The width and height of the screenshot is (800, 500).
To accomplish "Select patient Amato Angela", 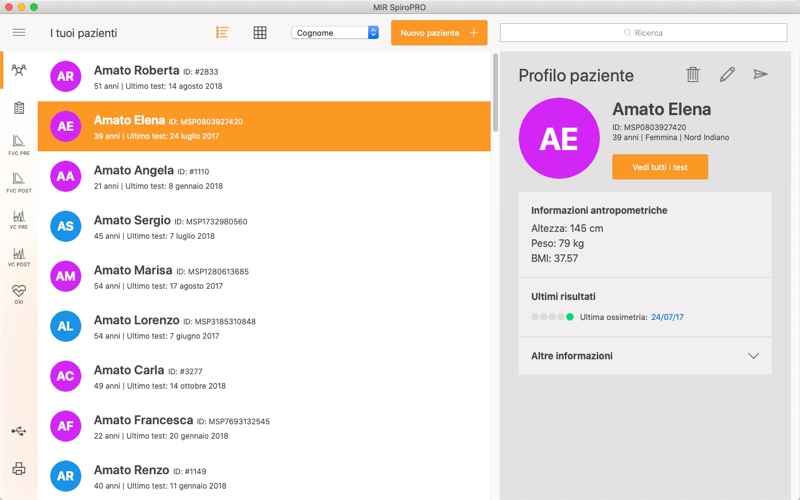I will (x=264, y=176).
